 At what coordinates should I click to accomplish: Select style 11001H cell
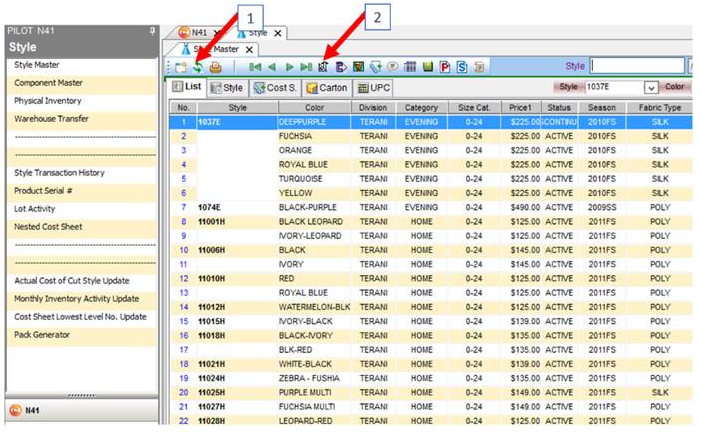(x=237, y=222)
